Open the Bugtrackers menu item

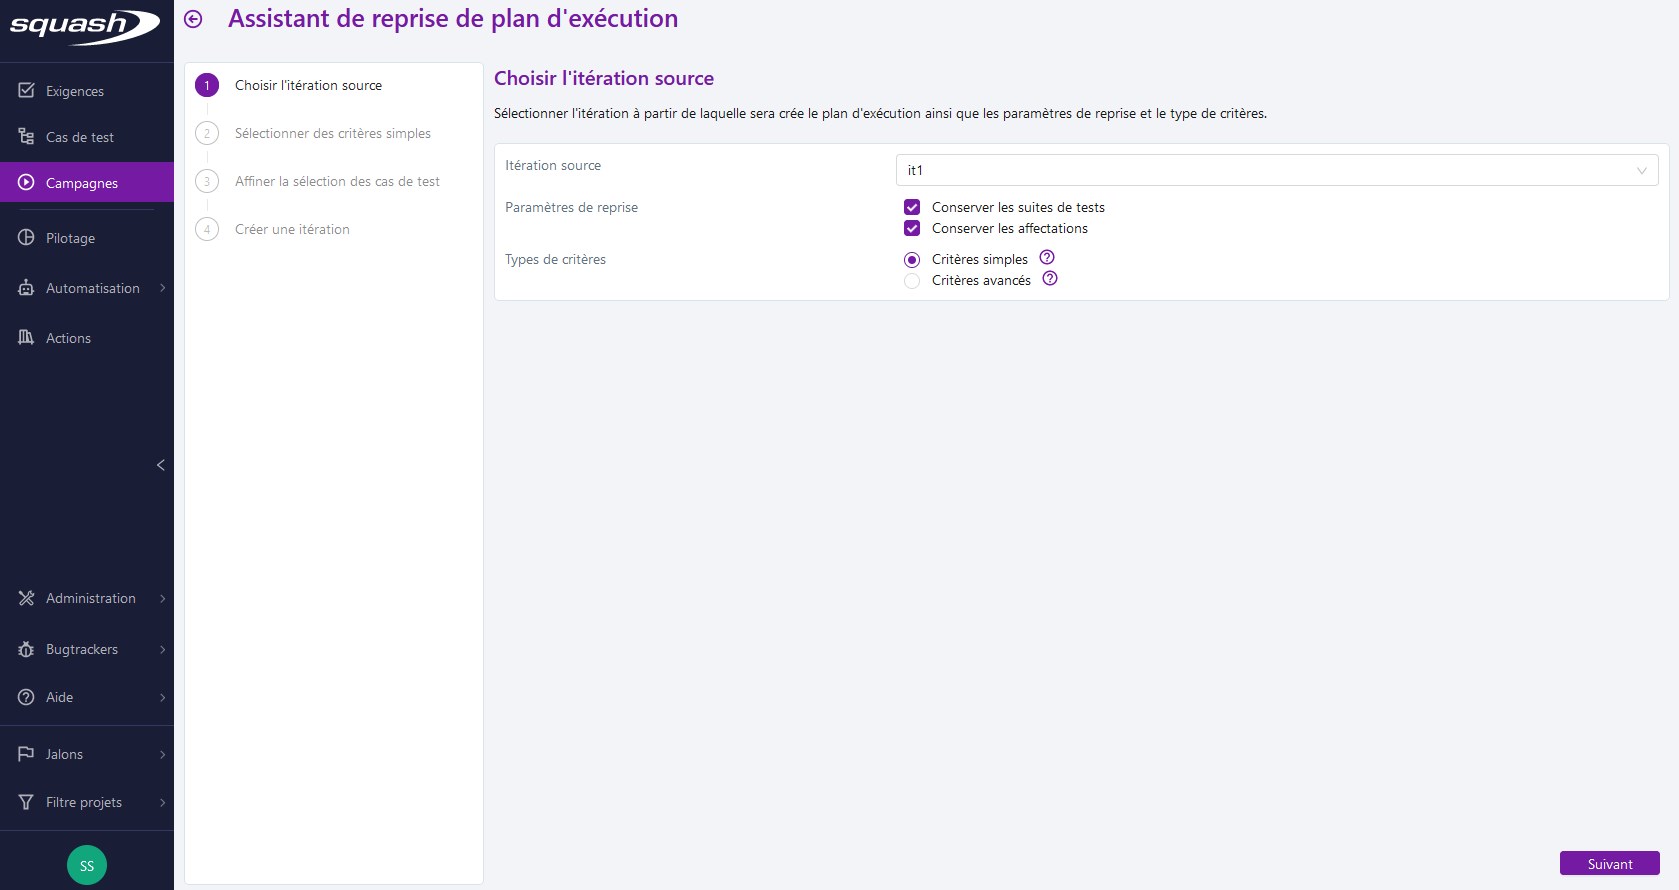click(x=82, y=649)
